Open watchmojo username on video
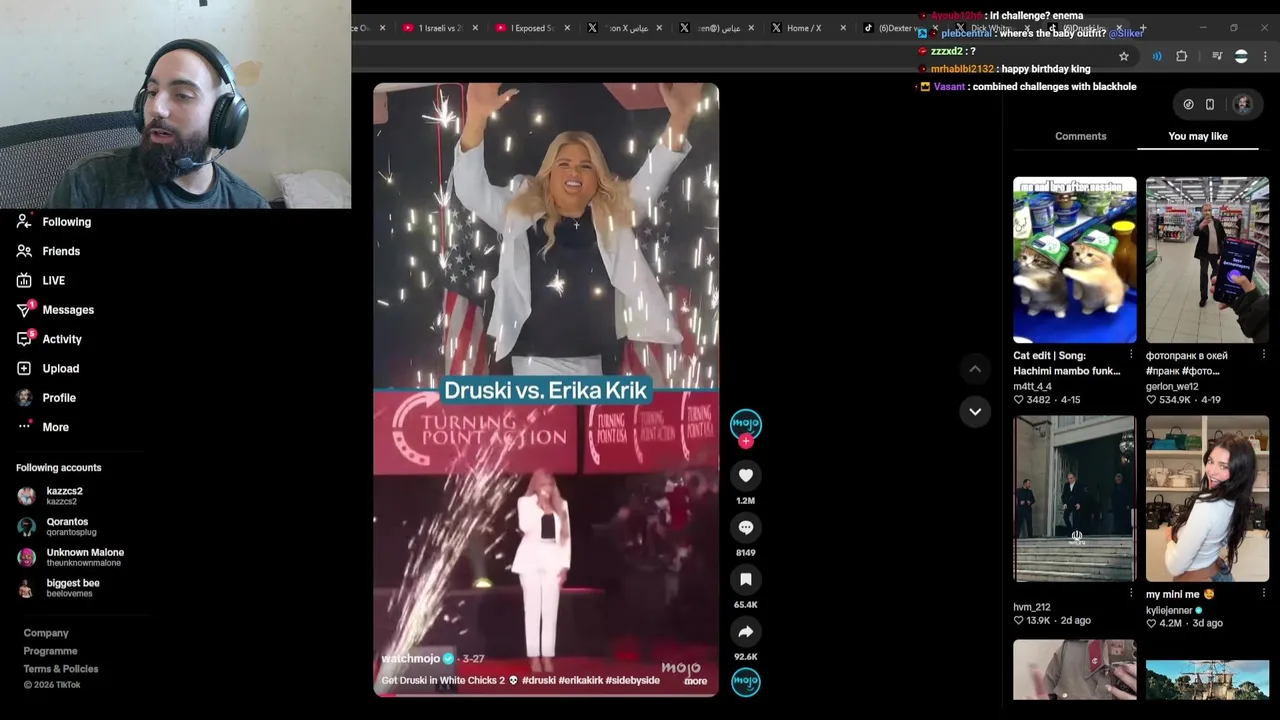The width and height of the screenshot is (1280, 720). 411,659
